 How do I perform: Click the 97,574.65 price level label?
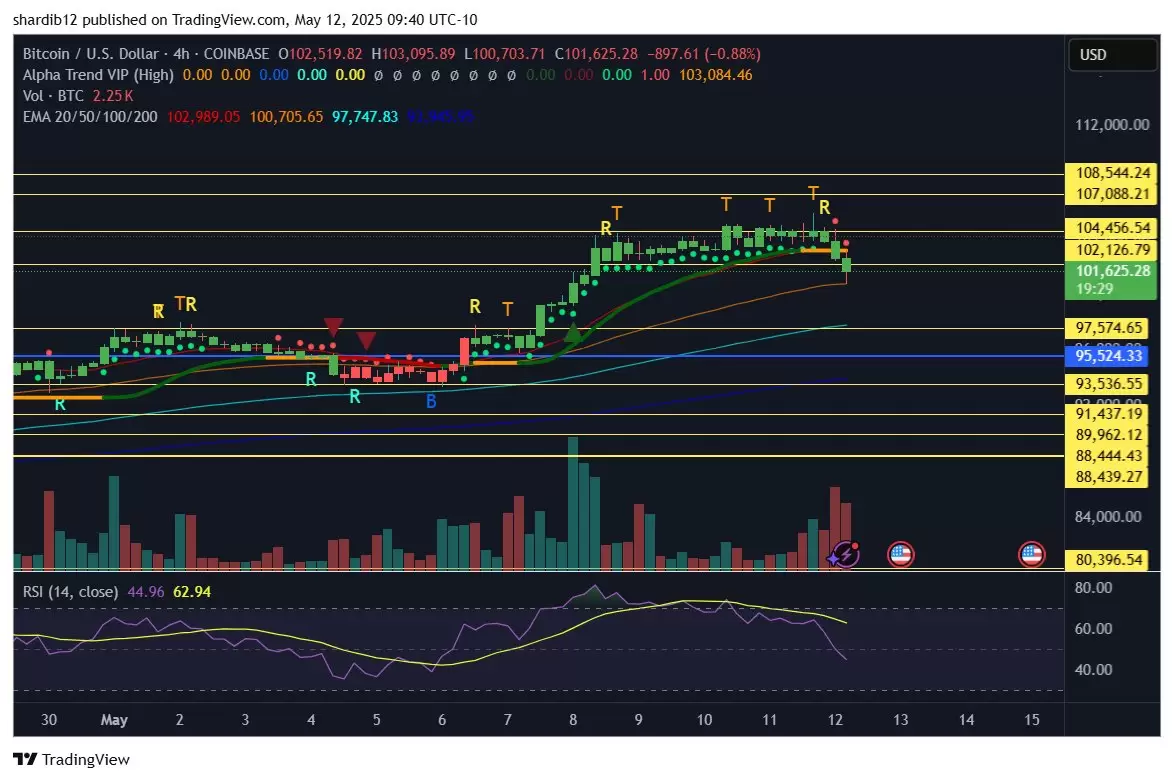point(1108,328)
